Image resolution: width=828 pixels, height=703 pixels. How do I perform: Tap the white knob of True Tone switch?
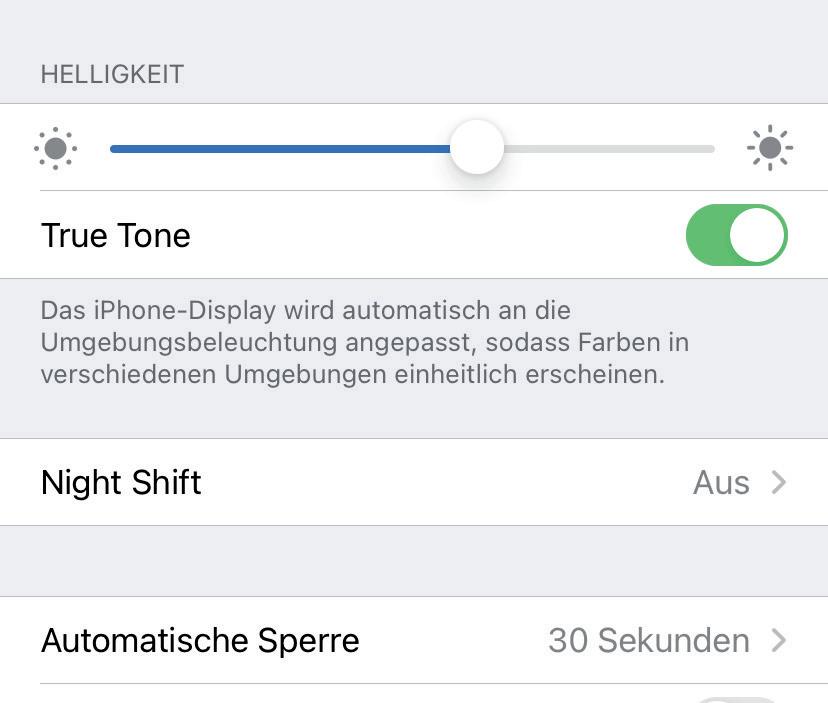[757, 236]
